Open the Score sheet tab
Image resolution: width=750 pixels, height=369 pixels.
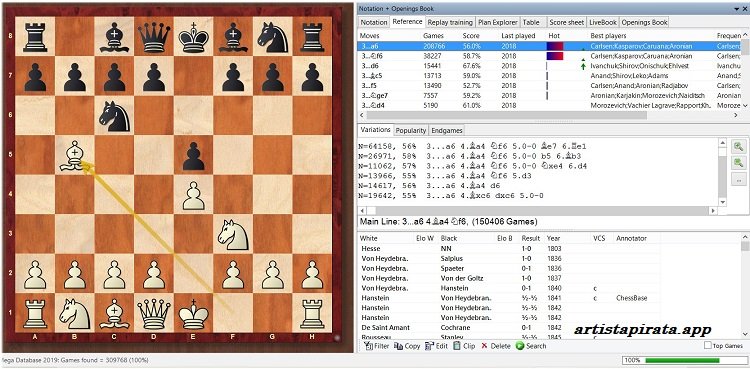tap(567, 22)
